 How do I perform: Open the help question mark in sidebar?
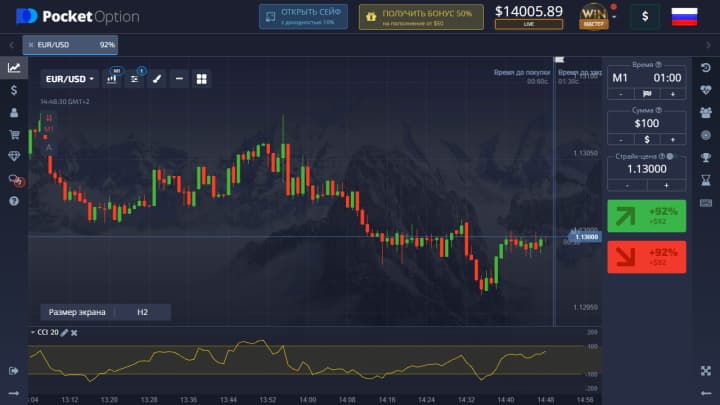click(14, 201)
